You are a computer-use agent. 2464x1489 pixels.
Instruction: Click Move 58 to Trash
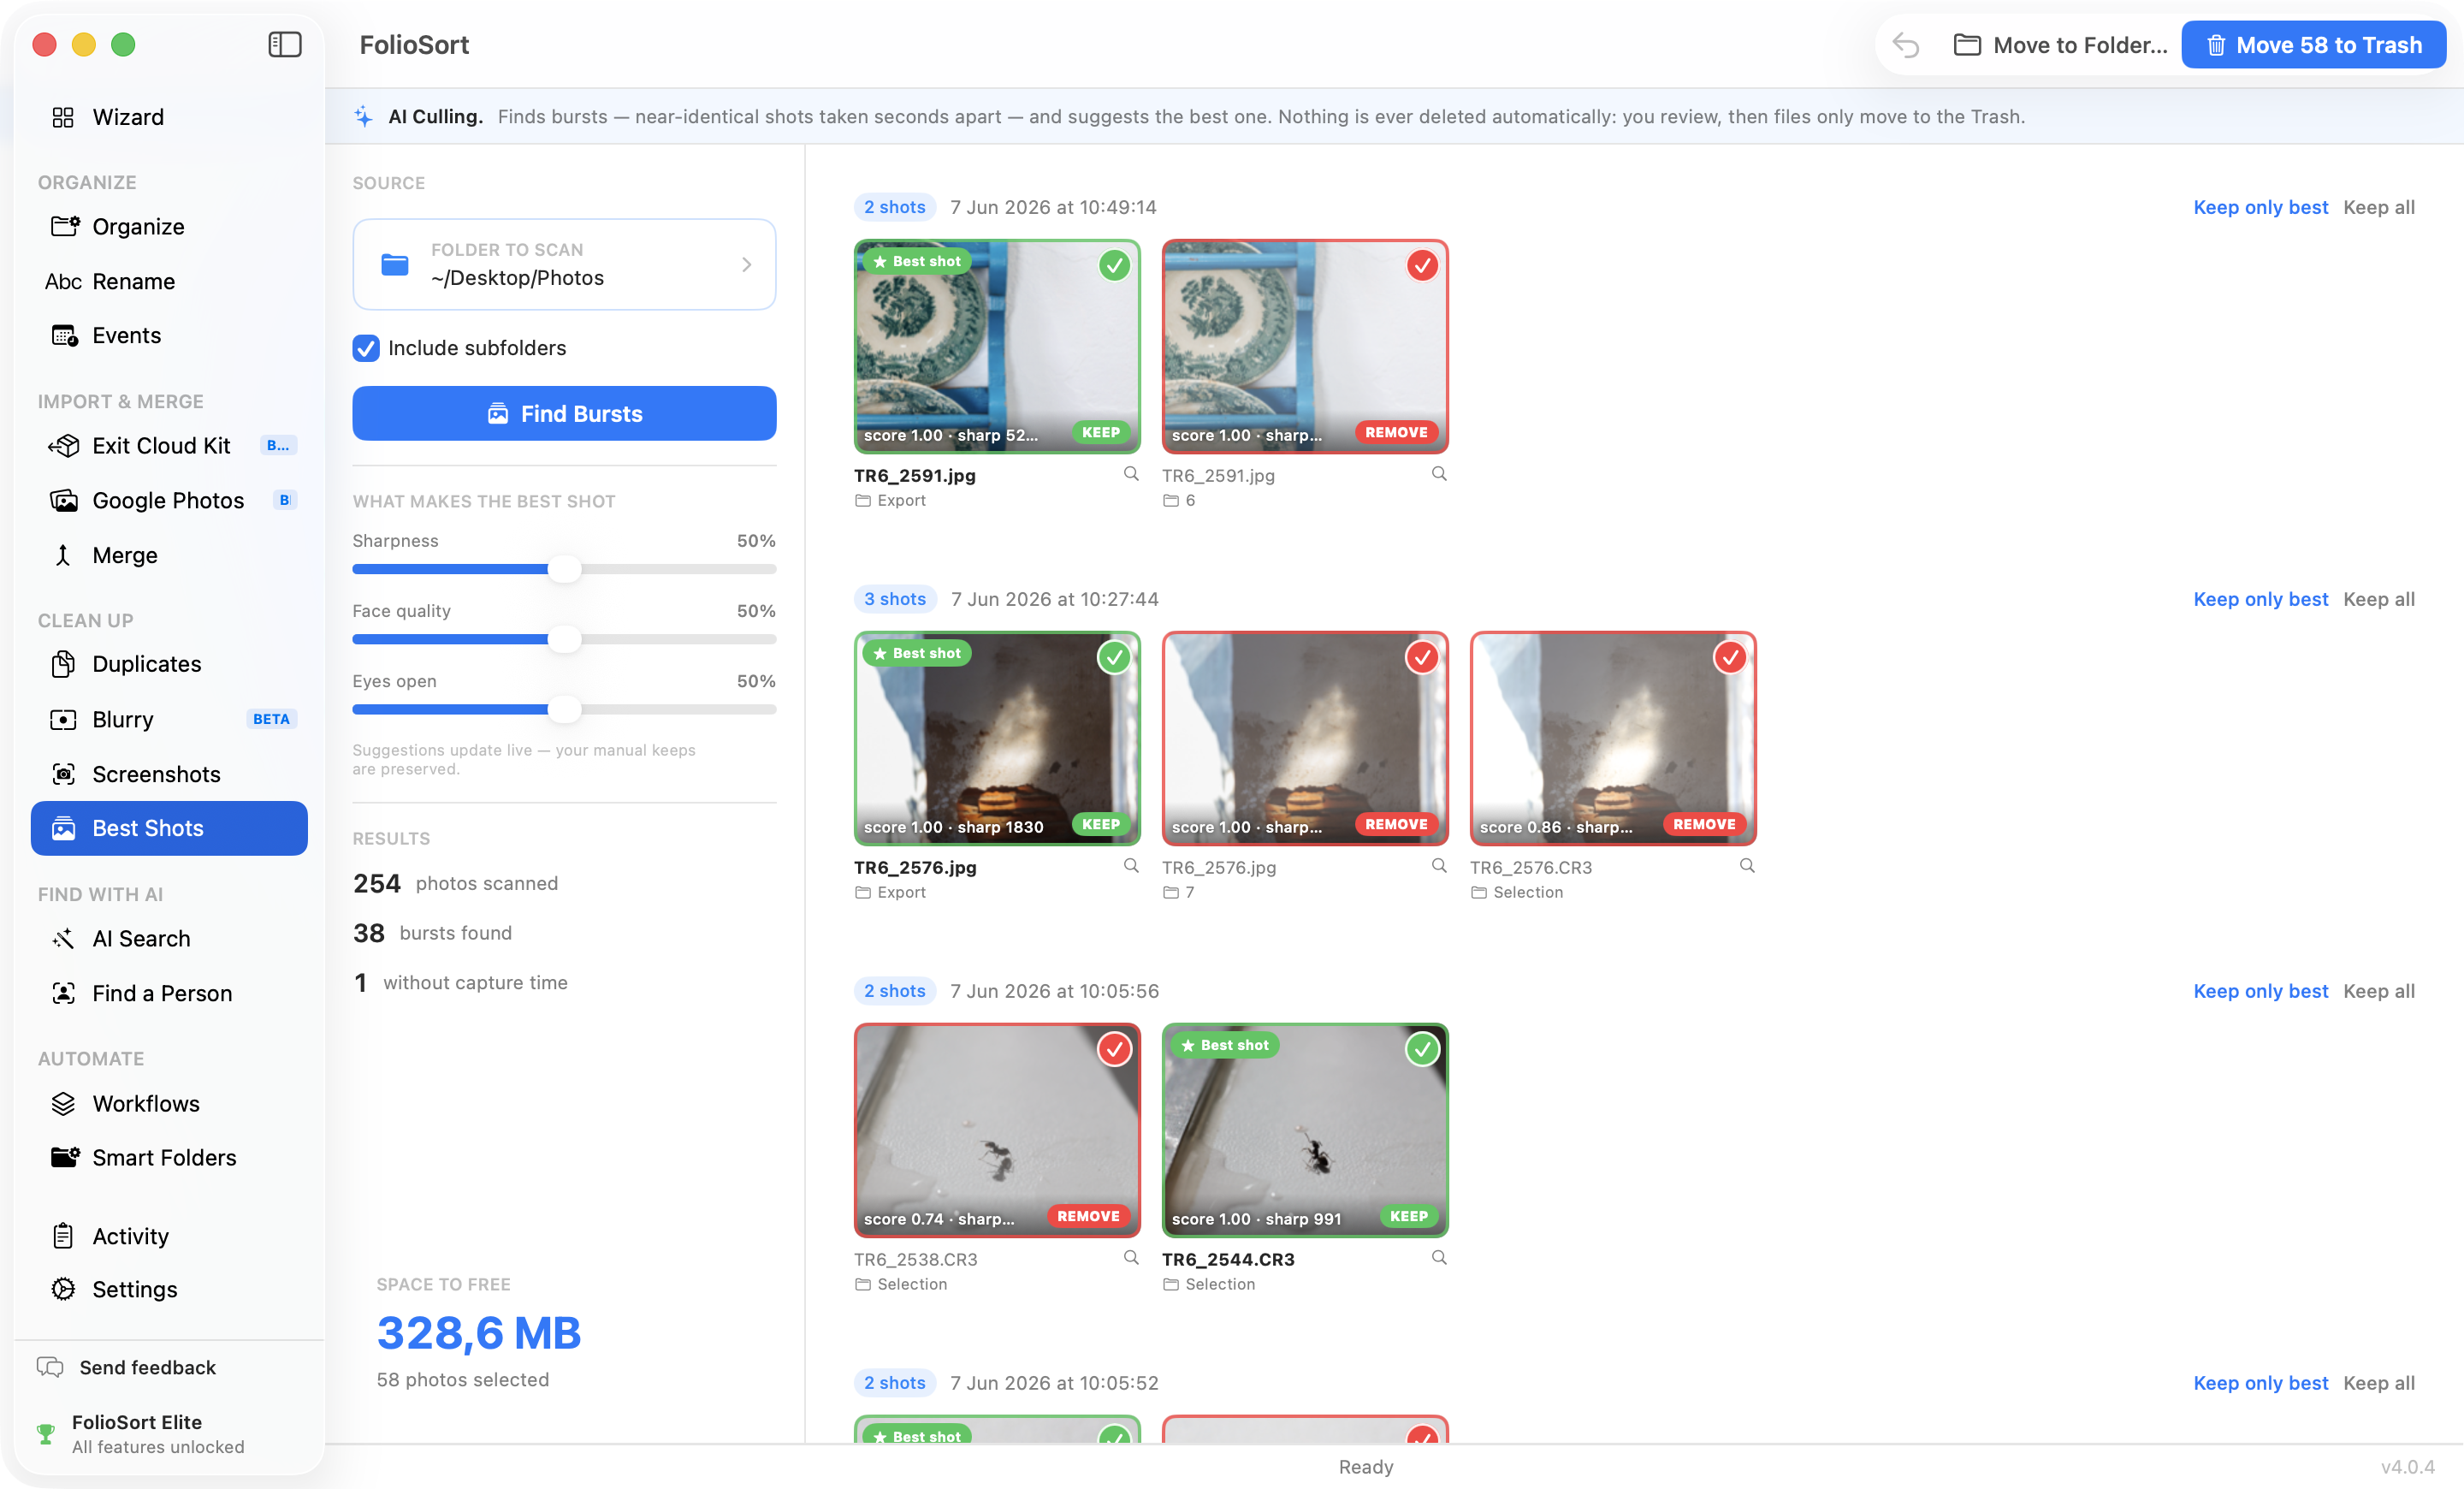[2313, 45]
